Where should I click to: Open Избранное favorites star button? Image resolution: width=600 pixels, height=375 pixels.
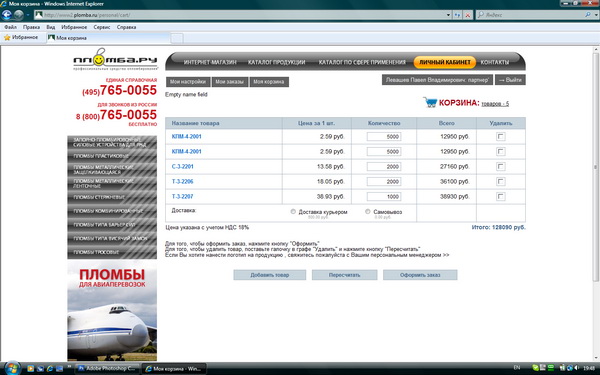(21, 38)
